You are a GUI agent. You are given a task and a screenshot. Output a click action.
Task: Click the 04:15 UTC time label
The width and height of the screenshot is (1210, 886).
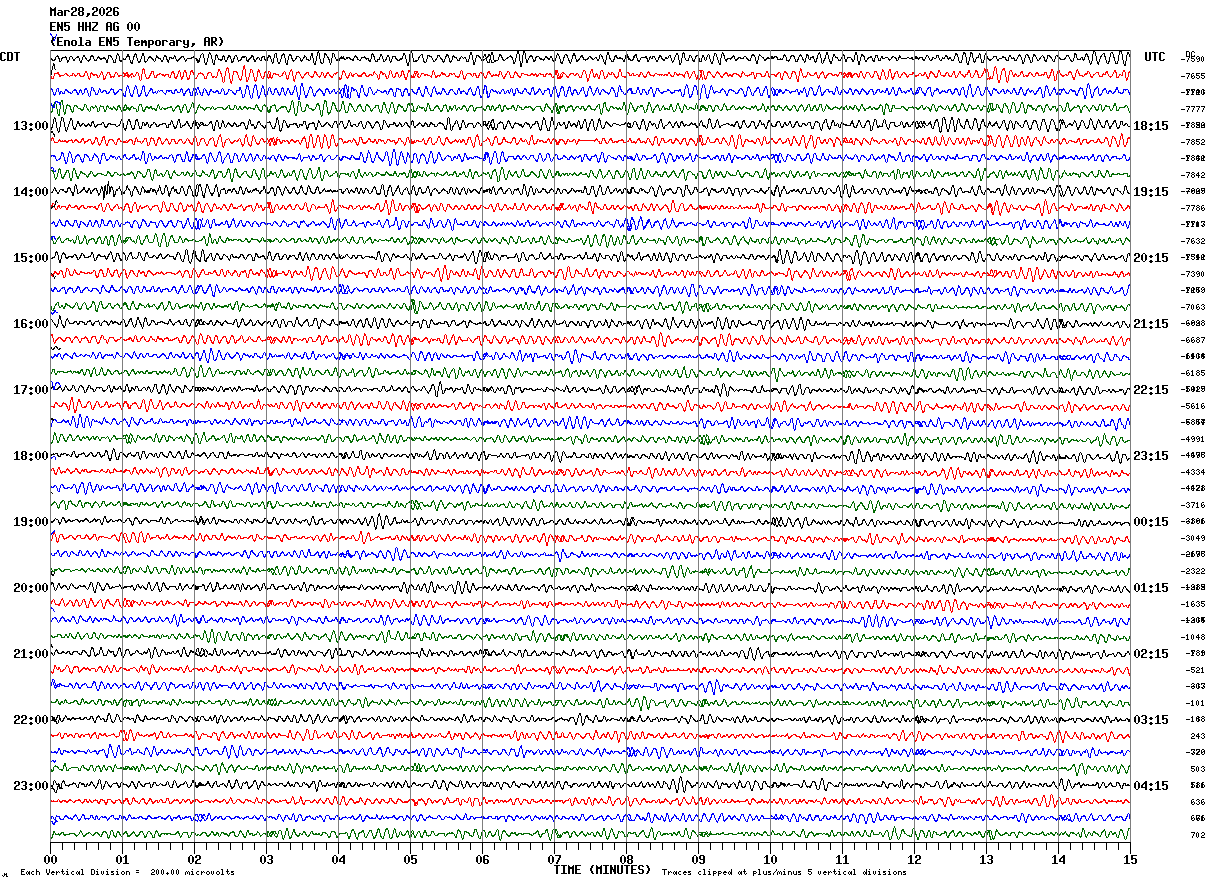point(1151,786)
